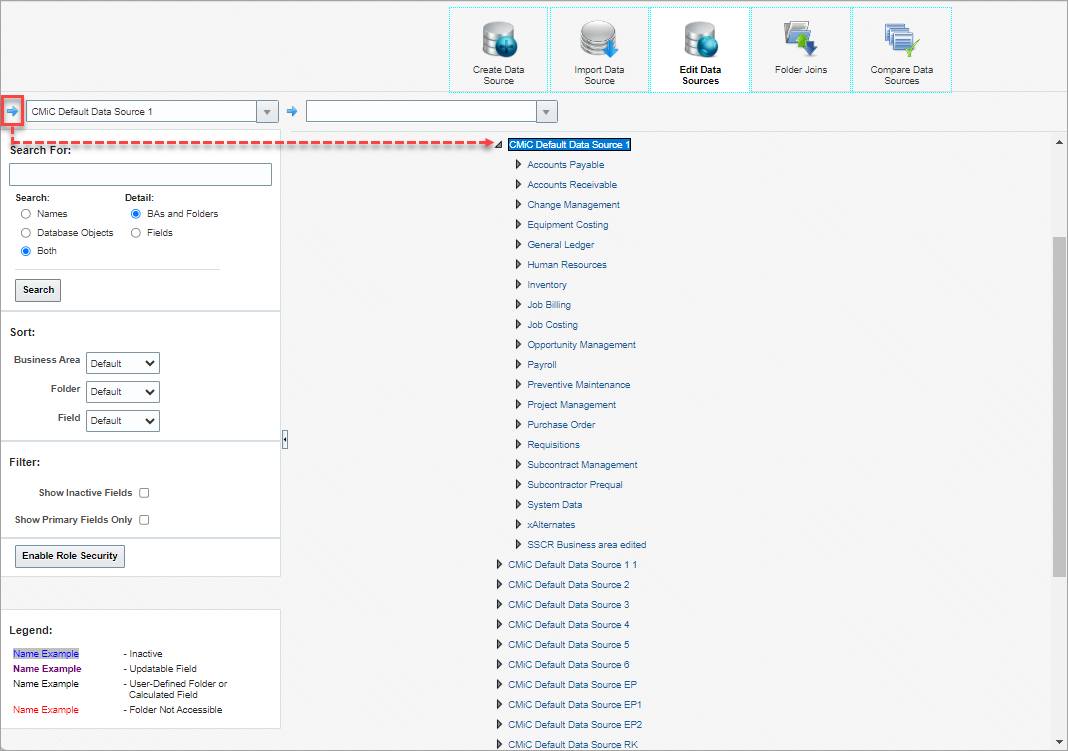This screenshot has width=1068, height=751.
Task: Expand the Job Costing node
Action: pyautogui.click(x=518, y=324)
